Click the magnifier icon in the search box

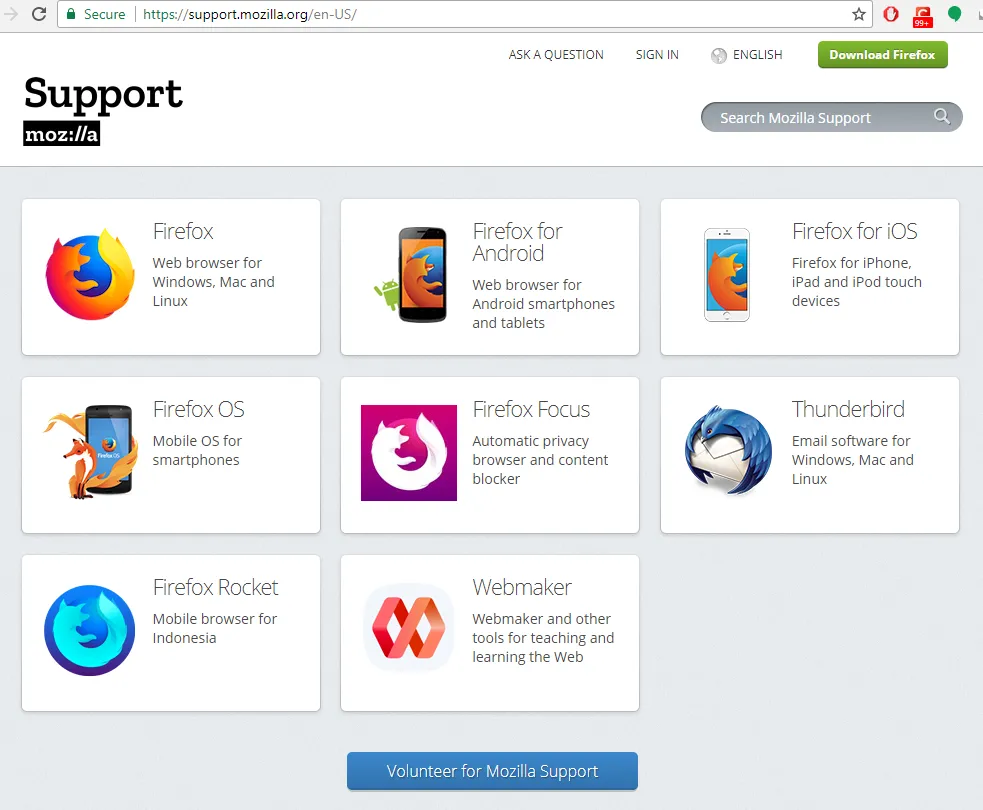pos(941,116)
